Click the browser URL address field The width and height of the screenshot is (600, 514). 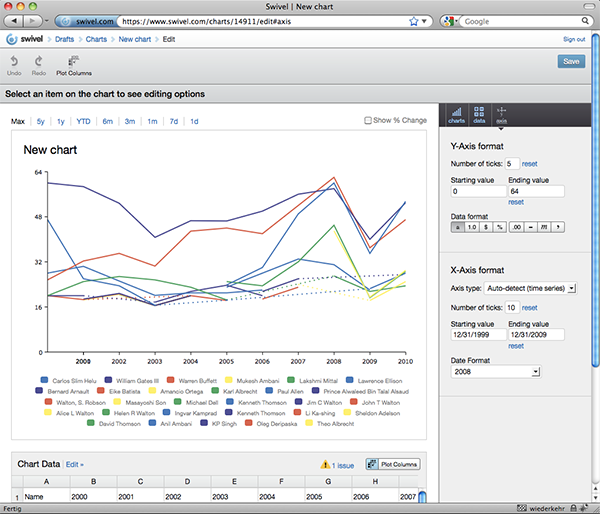(x=264, y=21)
